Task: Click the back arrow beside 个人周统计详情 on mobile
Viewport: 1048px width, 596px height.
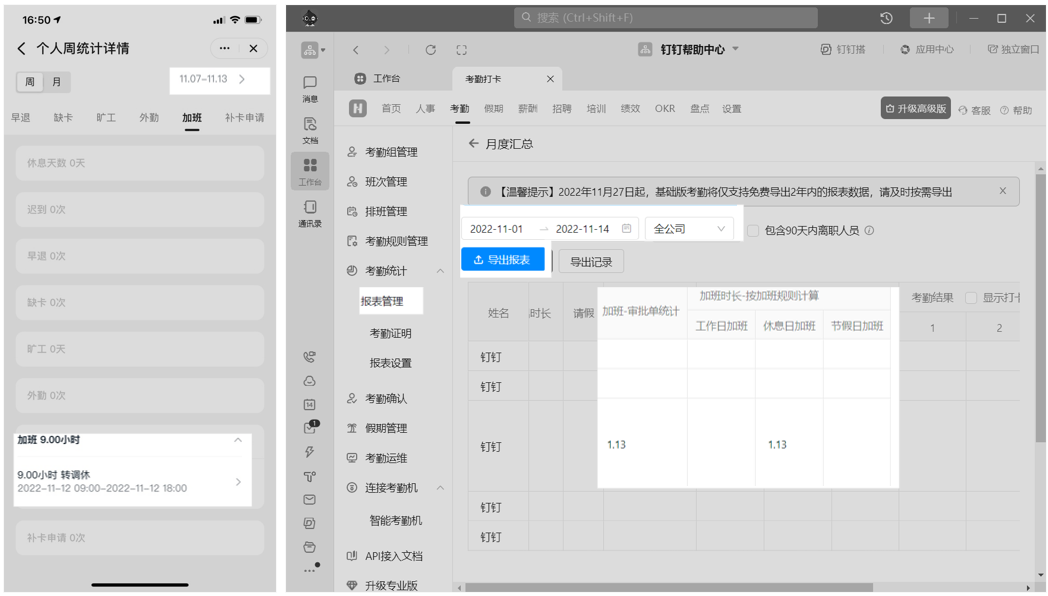Action: (21, 48)
